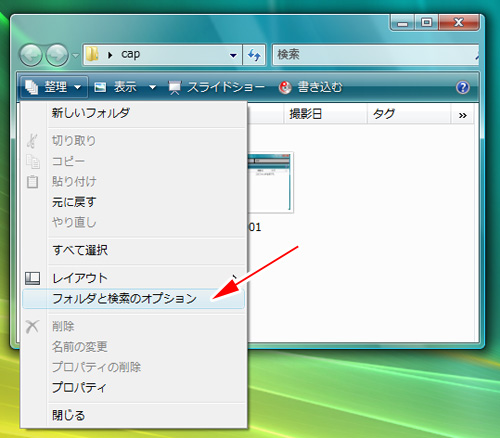500x438 pixels.
Task: Expand the address bar history dropdown
Action: click(233, 55)
